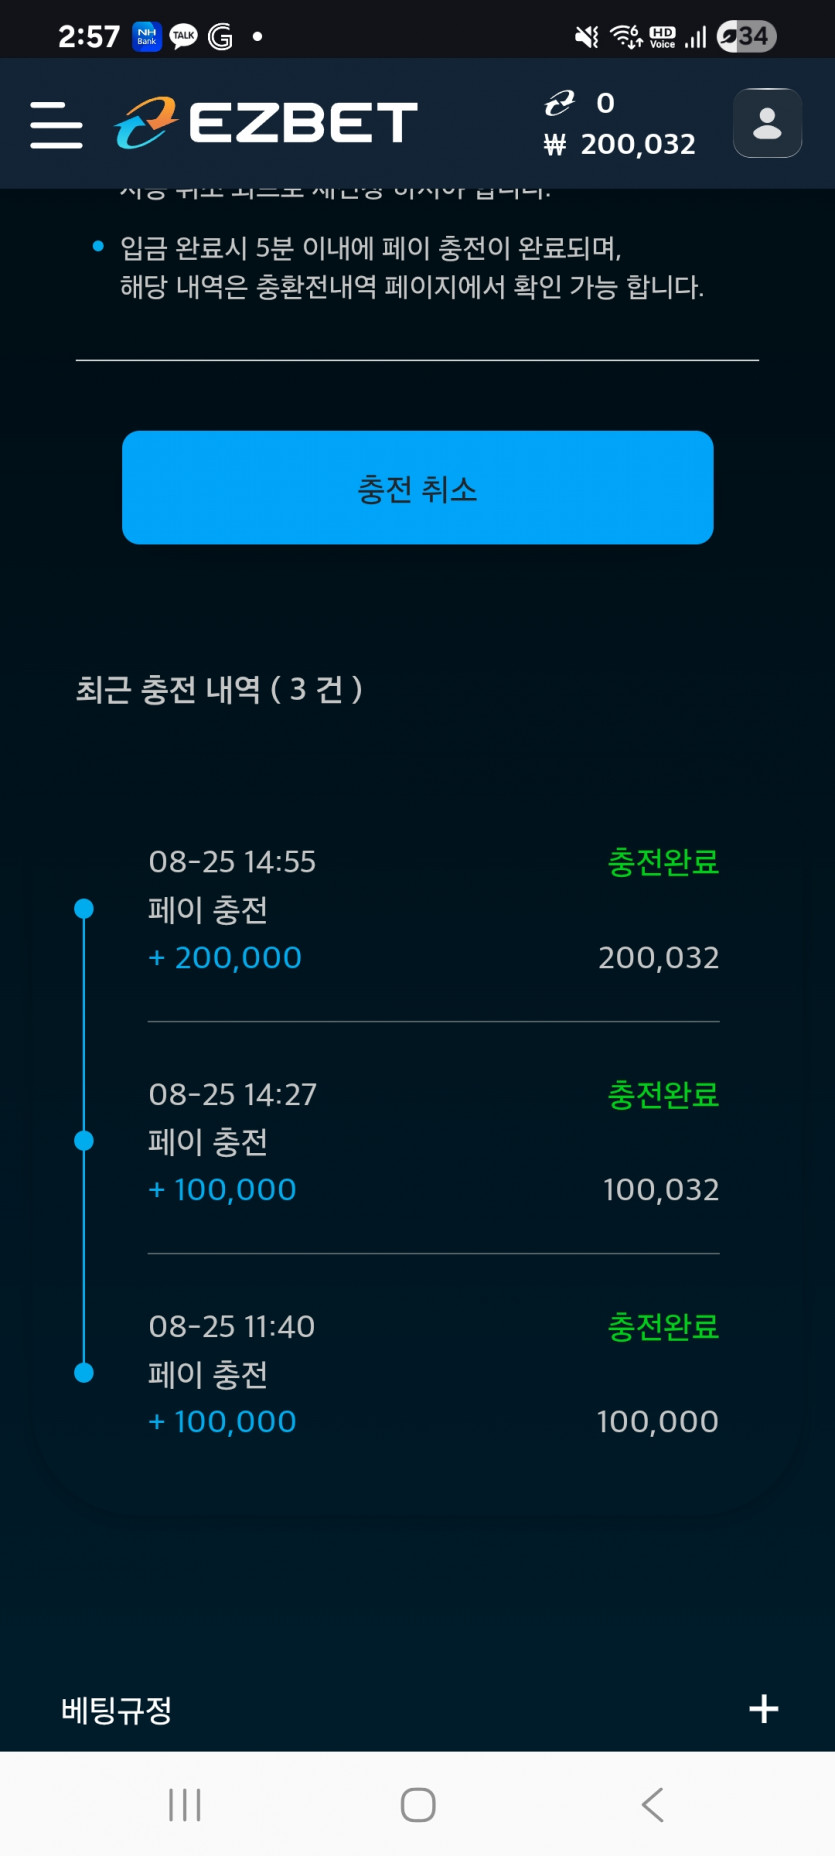Tap the EZBET logo
Screen dimensions: 835x1856
click(x=265, y=123)
